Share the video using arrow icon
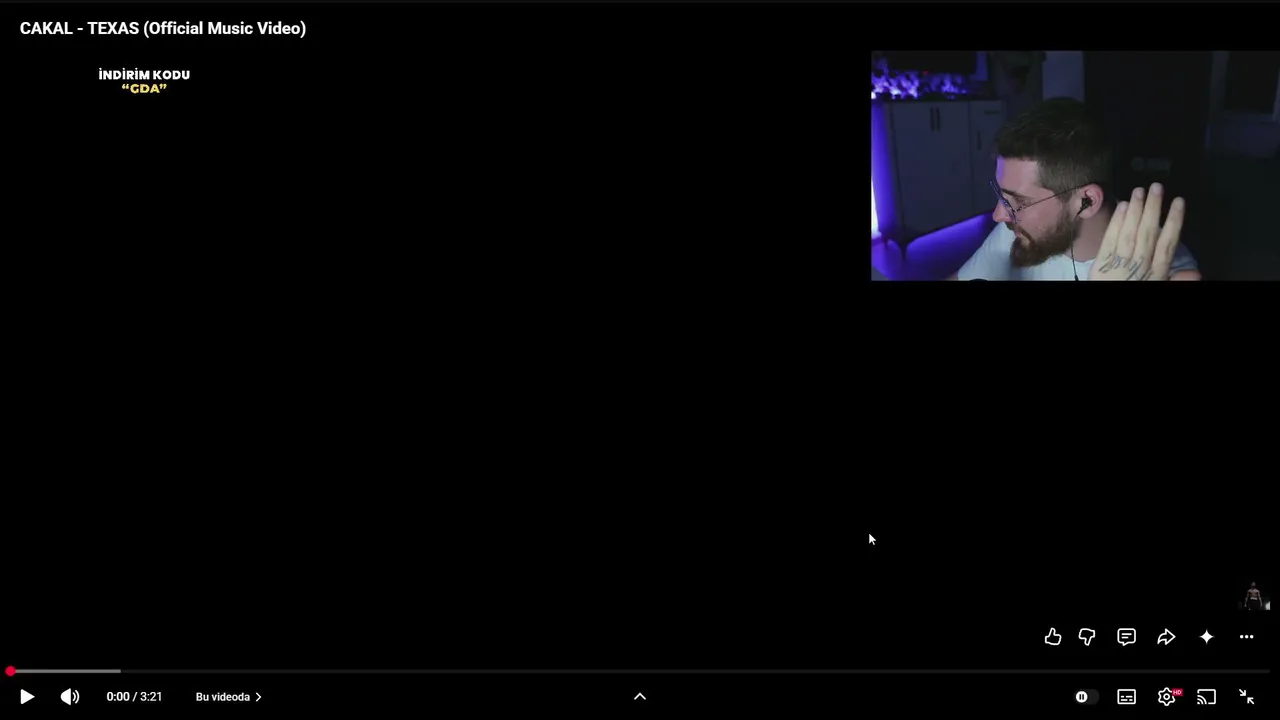This screenshot has height=720, width=1280. 1166,637
